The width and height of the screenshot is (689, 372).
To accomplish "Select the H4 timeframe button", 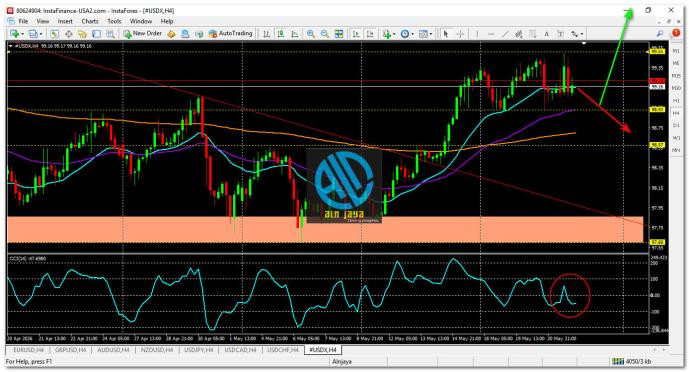I will [x=676, y=113].
